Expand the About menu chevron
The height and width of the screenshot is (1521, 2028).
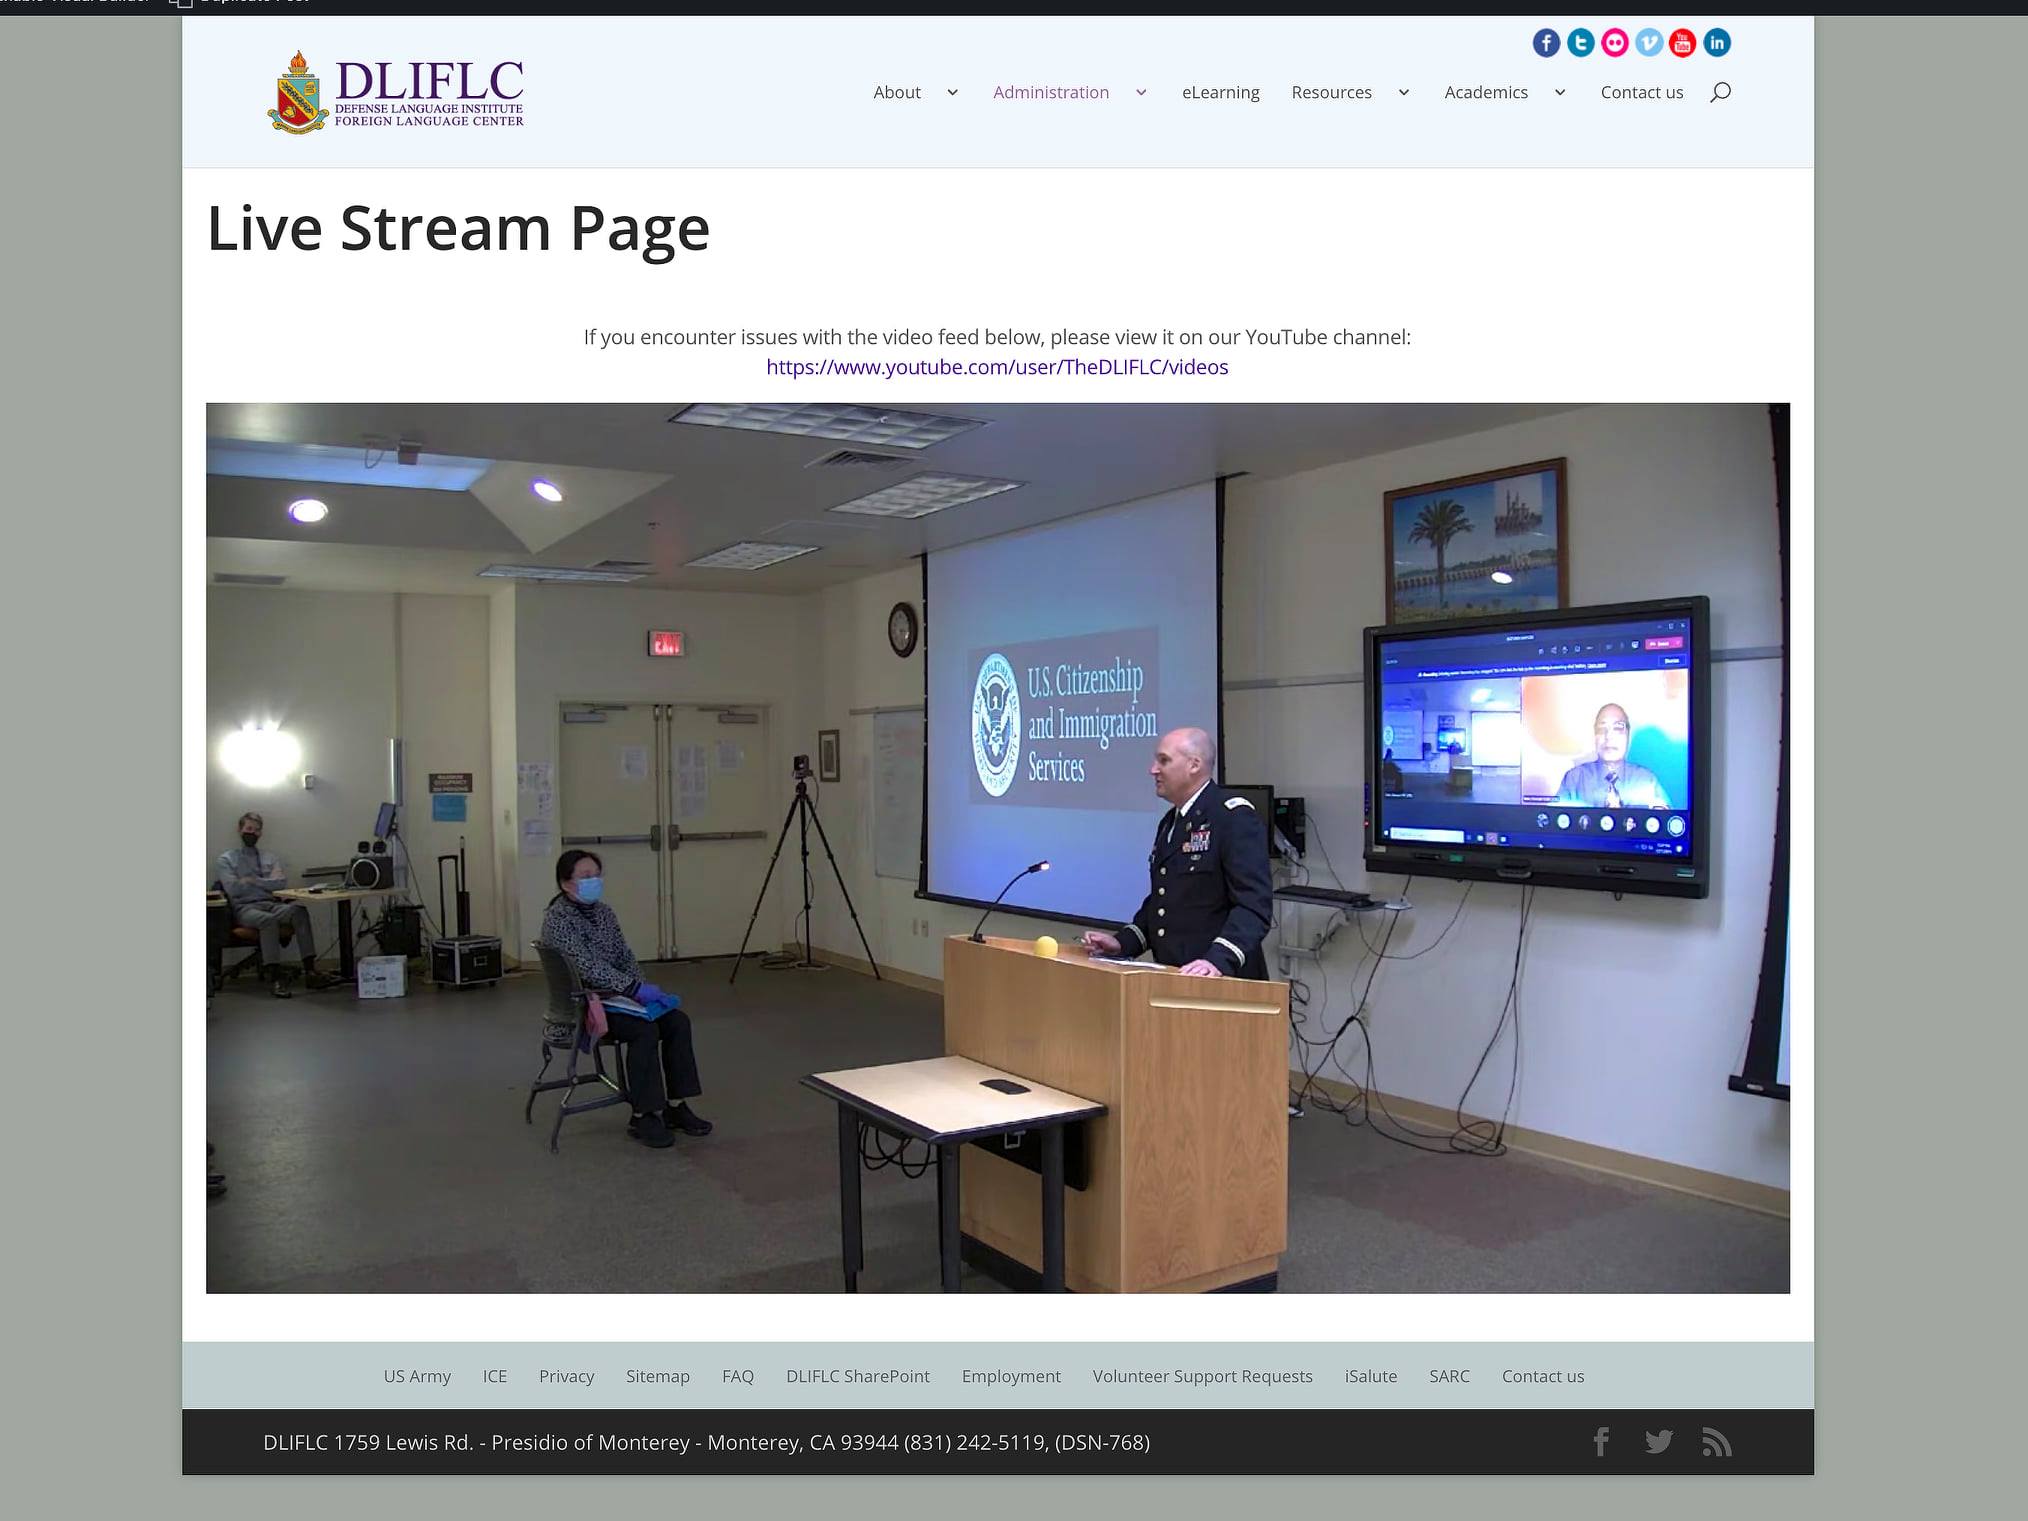953,92
